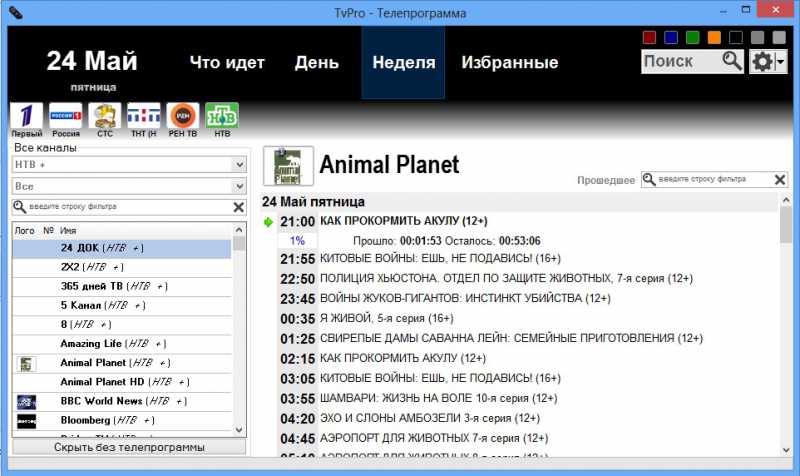Open the Все category dropdown
The width and height of the screenshot is (800, 476).
click(129, 186)
